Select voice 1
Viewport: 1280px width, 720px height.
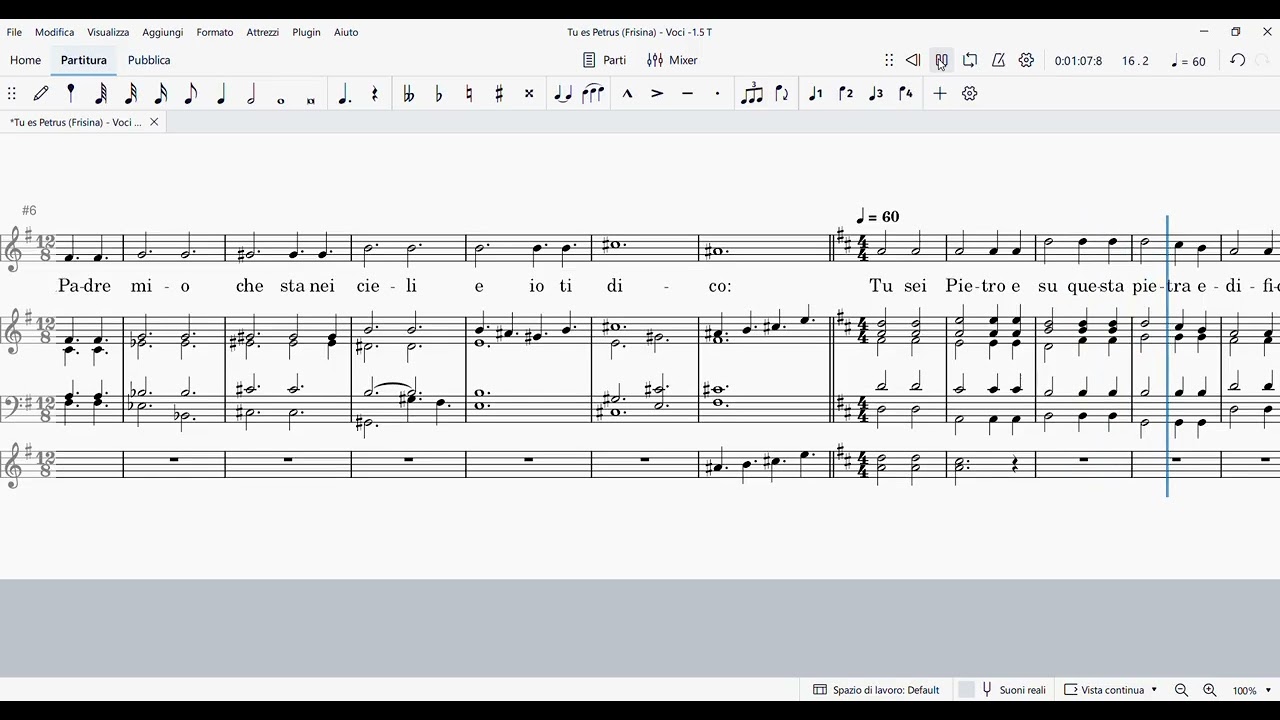pos(816,93)
